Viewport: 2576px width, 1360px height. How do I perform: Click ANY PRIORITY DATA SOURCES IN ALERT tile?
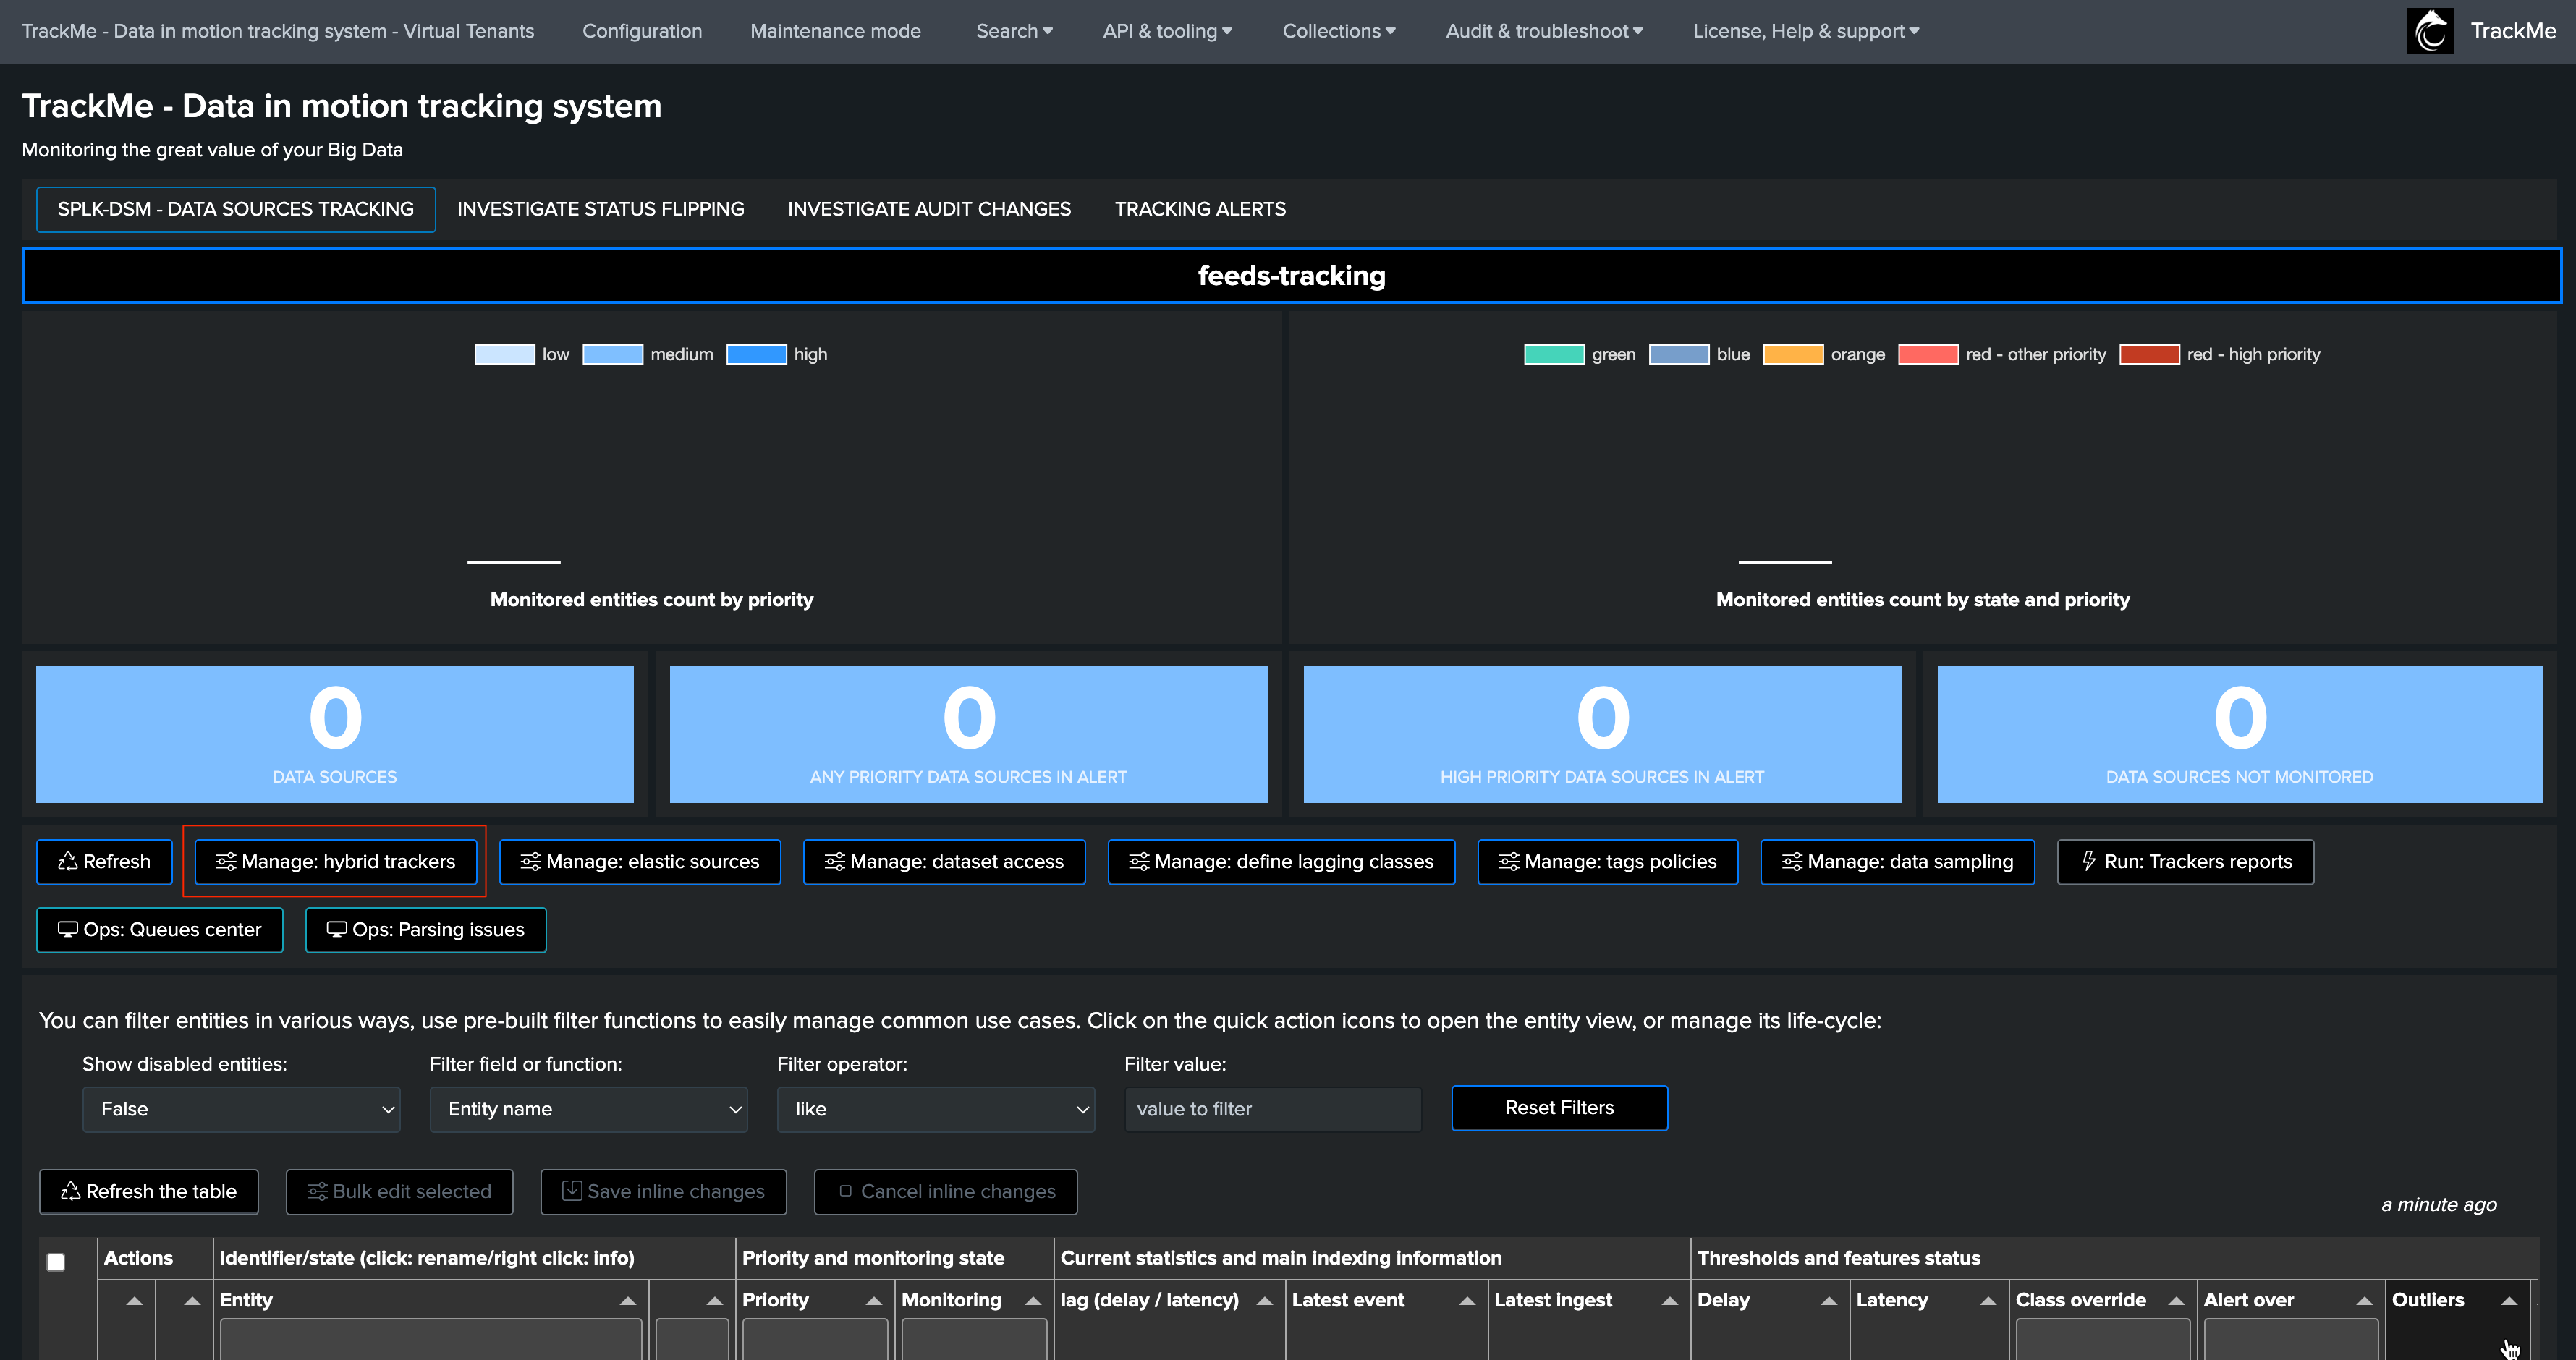[x=968, y=734]
